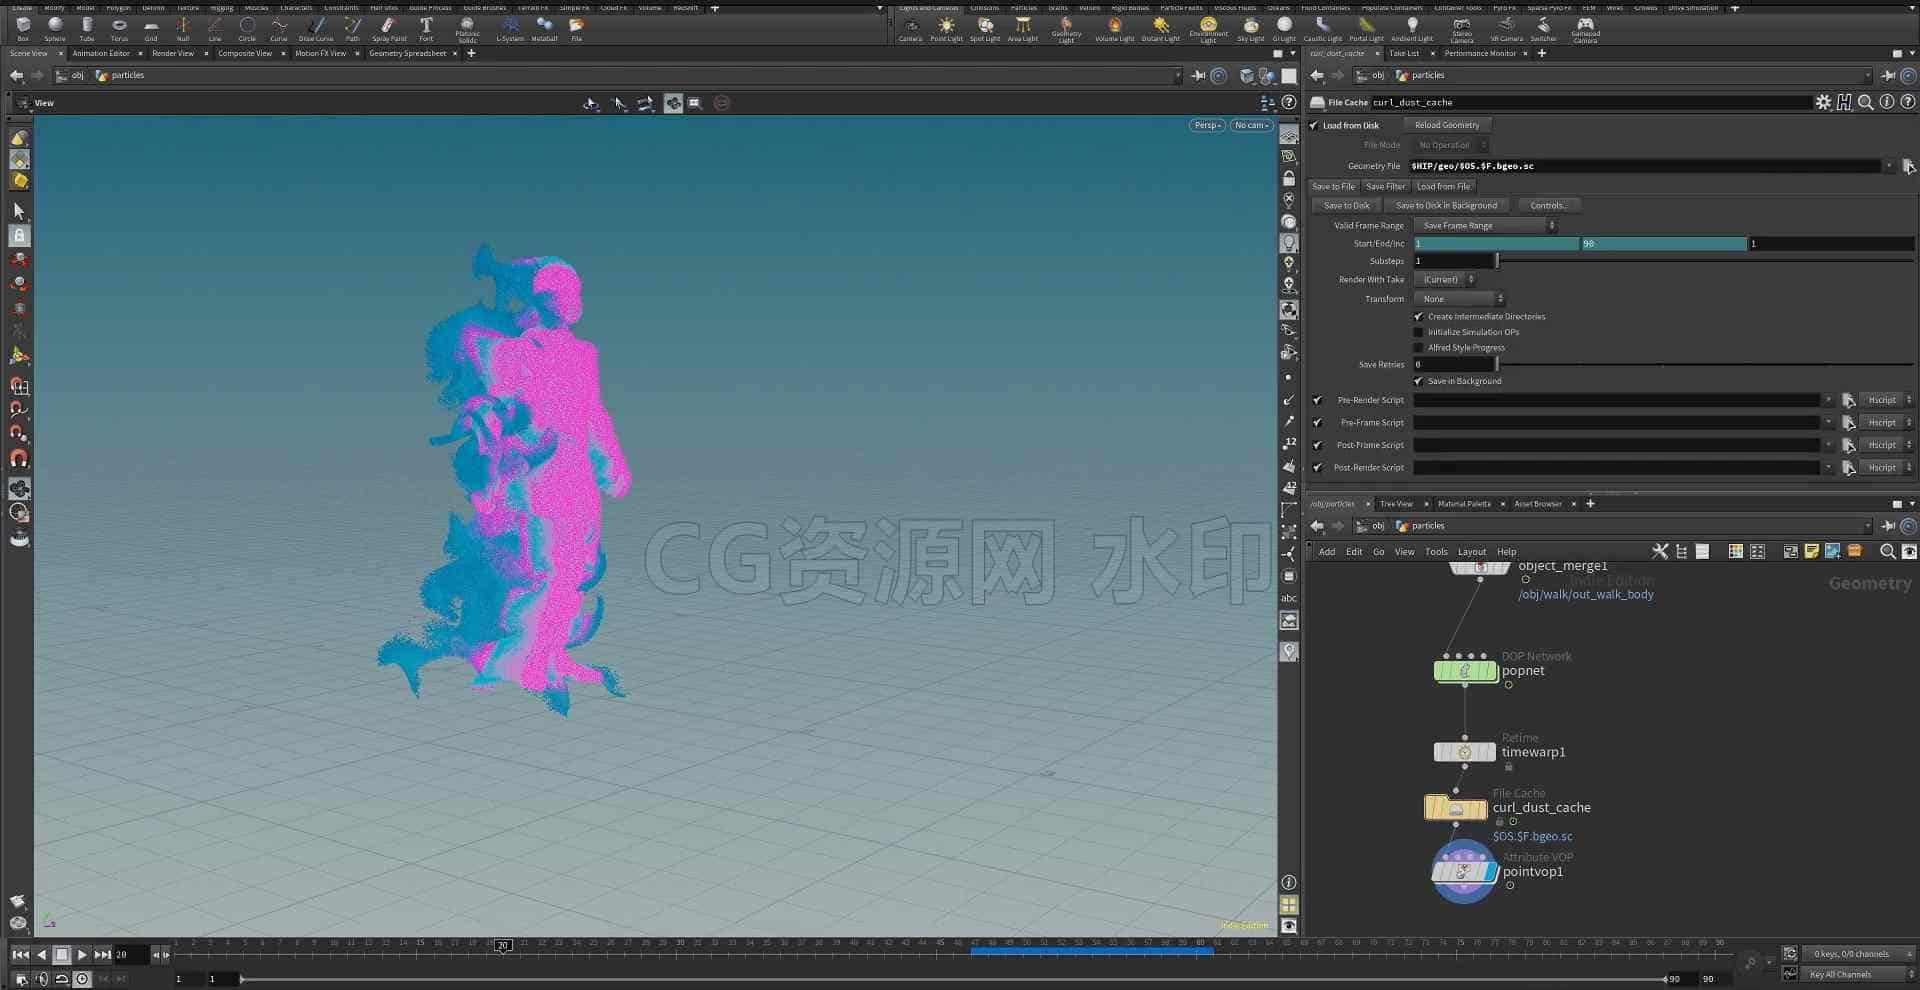Screen dimensions: 1920x990
Task: Adjust the Substeps slider handle
Action: click(1497, 261)
